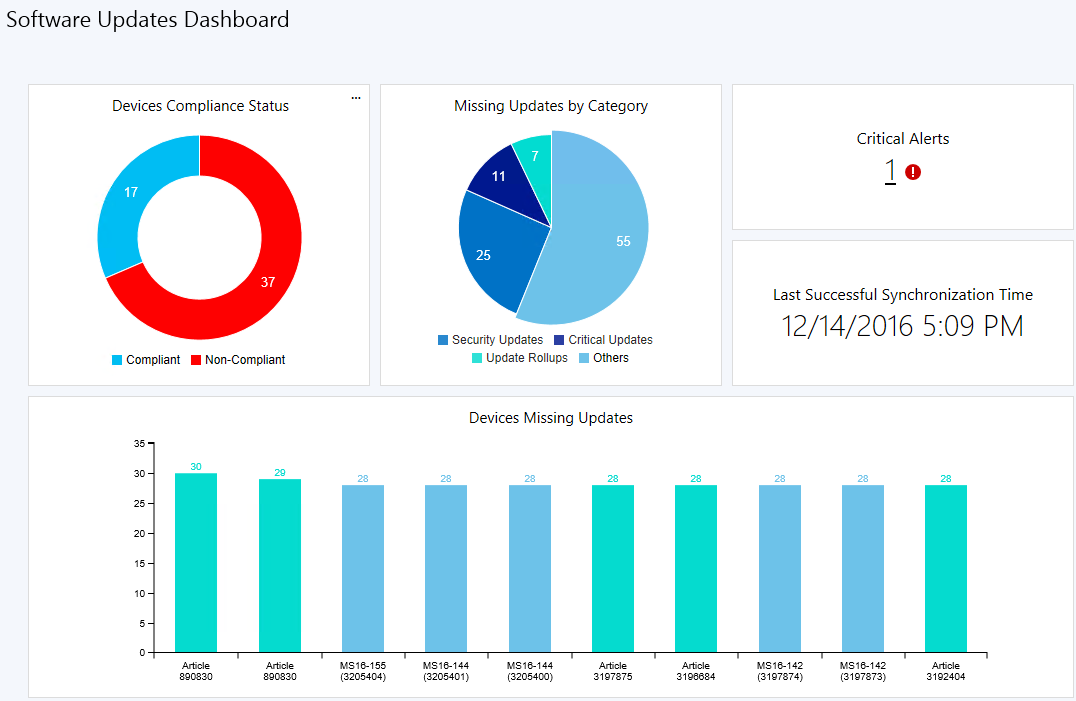The height and width of the screenshot is (701, 1076).
Task: Toggle the Update Rollups legend entry
Action: click(519, 358)
